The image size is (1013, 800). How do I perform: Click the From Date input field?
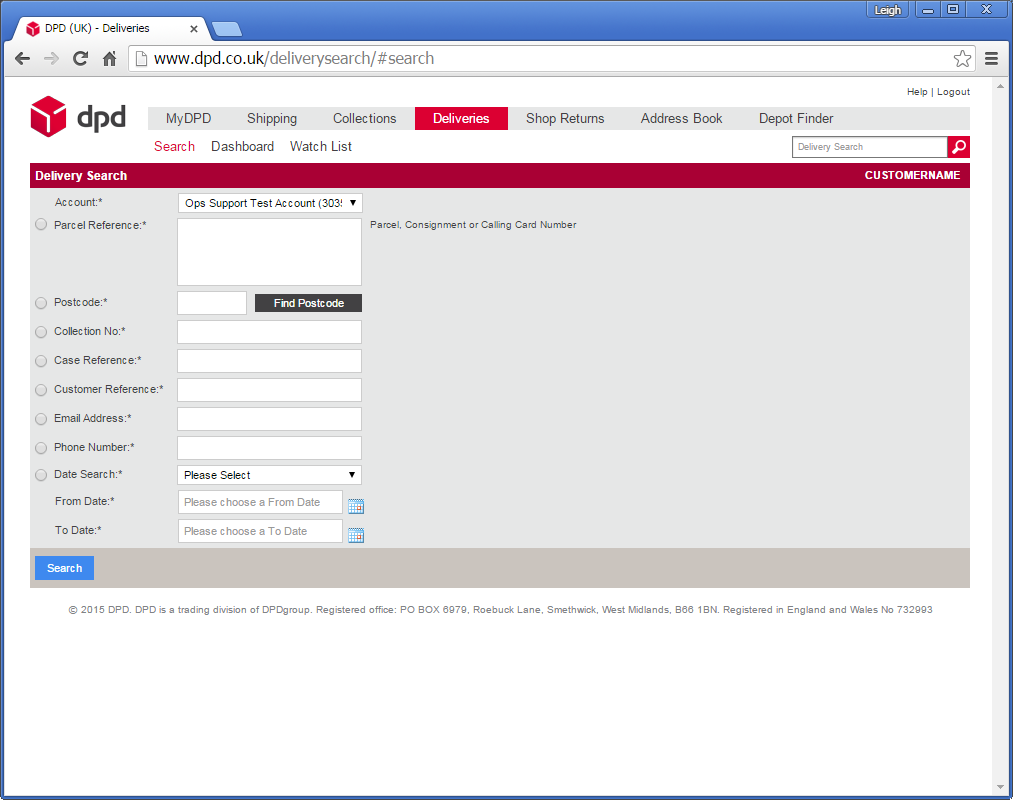tap(260, 502)
